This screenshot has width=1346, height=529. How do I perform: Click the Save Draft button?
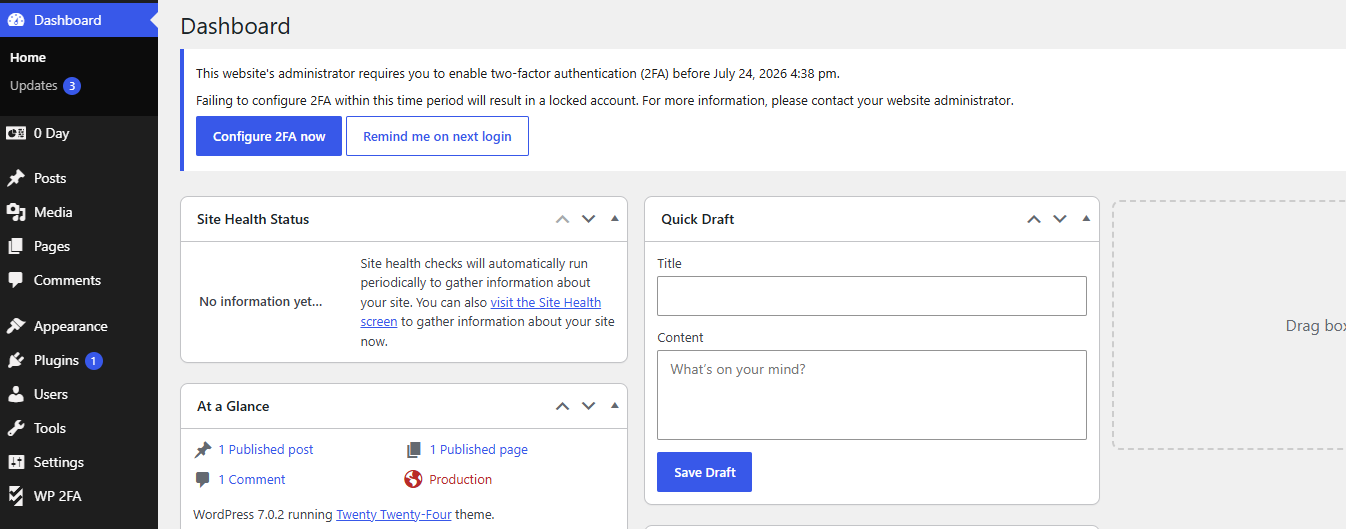tap(704, 472)
